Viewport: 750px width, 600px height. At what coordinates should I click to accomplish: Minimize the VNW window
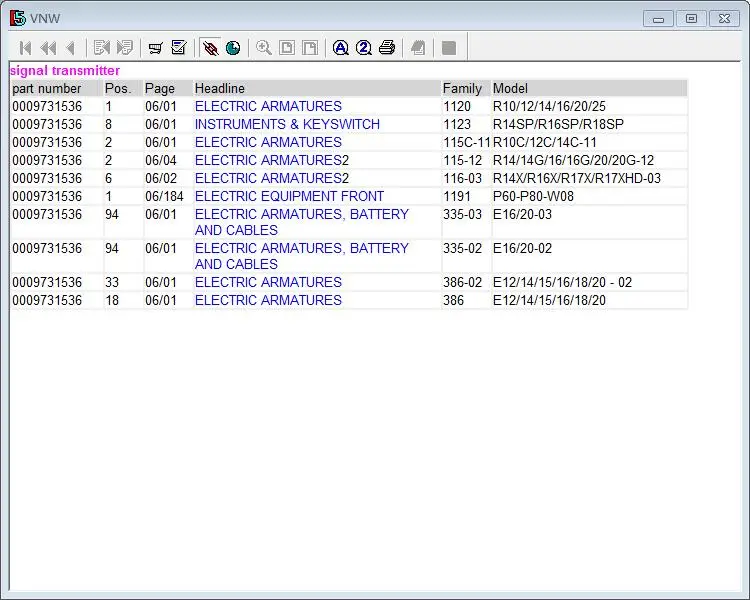[659, 19]
